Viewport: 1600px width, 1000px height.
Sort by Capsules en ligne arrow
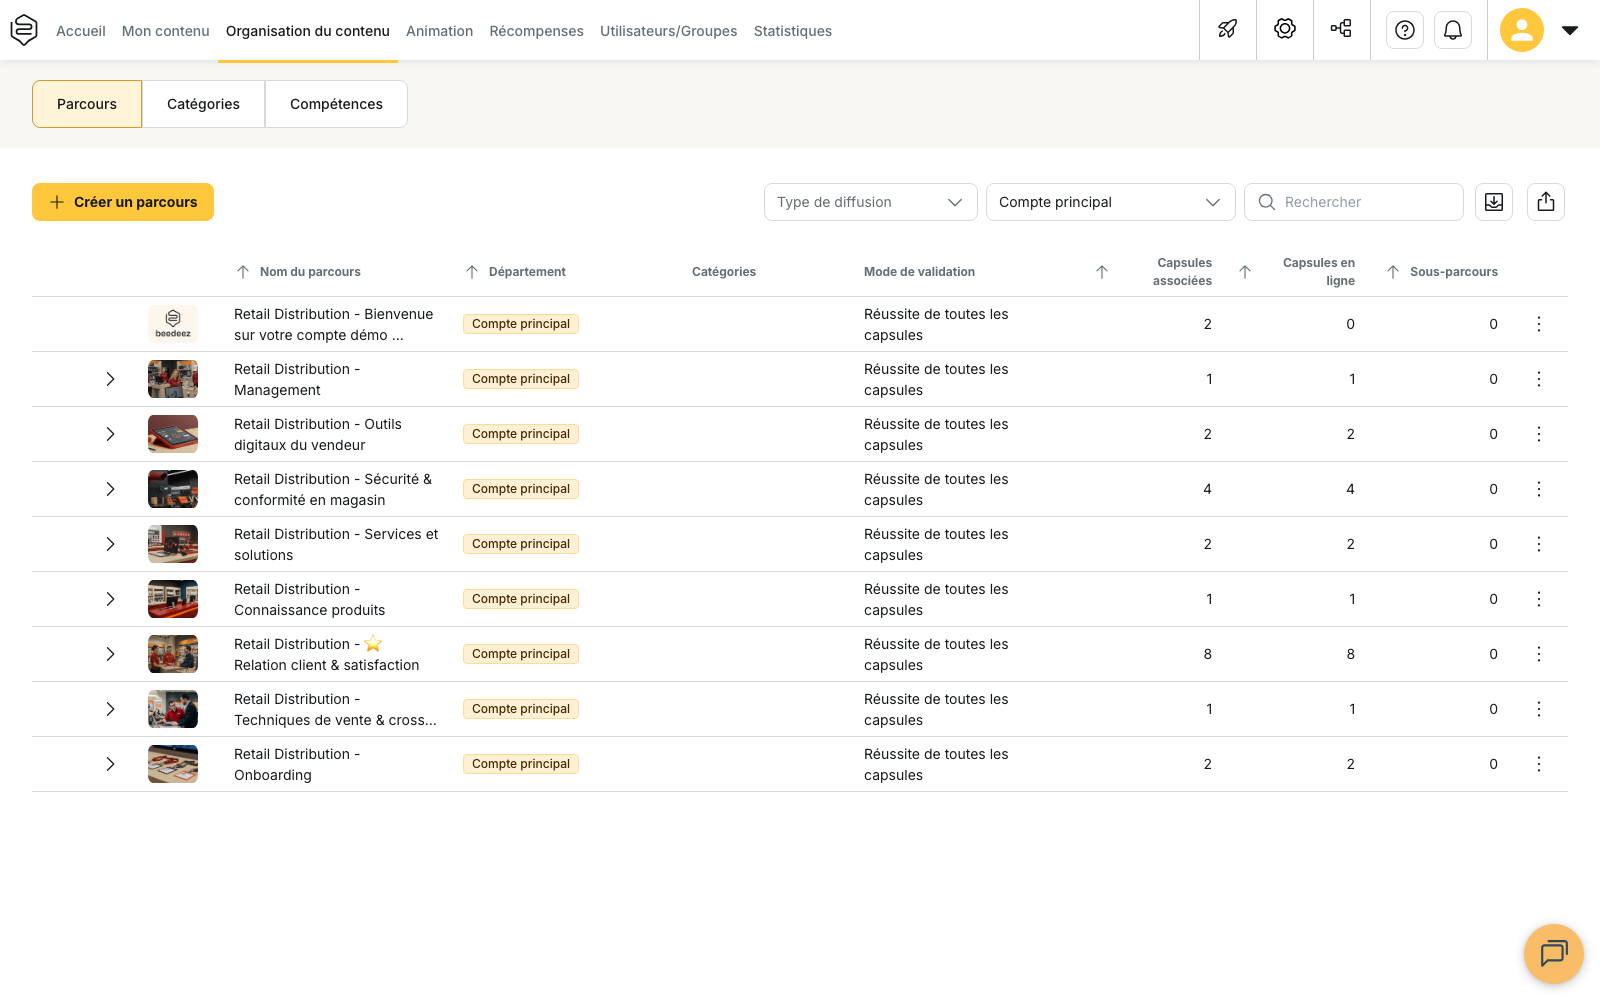tap(1245, 272)
